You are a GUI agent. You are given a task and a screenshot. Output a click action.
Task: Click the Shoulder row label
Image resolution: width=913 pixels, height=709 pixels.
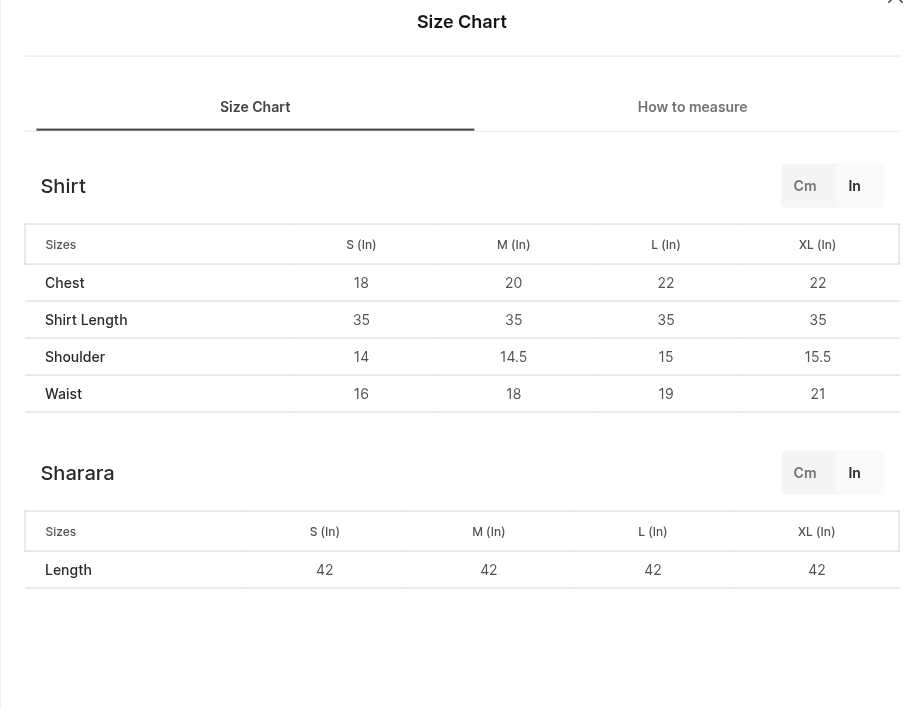tap(75, 357)
